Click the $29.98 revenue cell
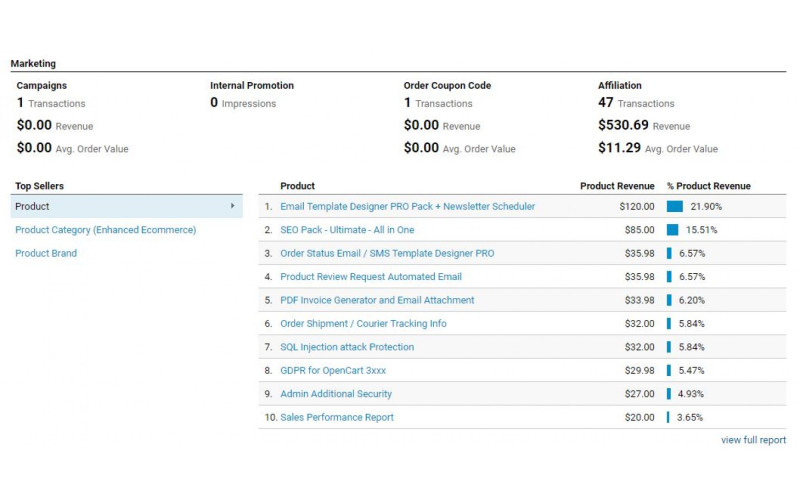Image resolution: width=800 pixels, height=500 pixels. click(x=639, y=371)
